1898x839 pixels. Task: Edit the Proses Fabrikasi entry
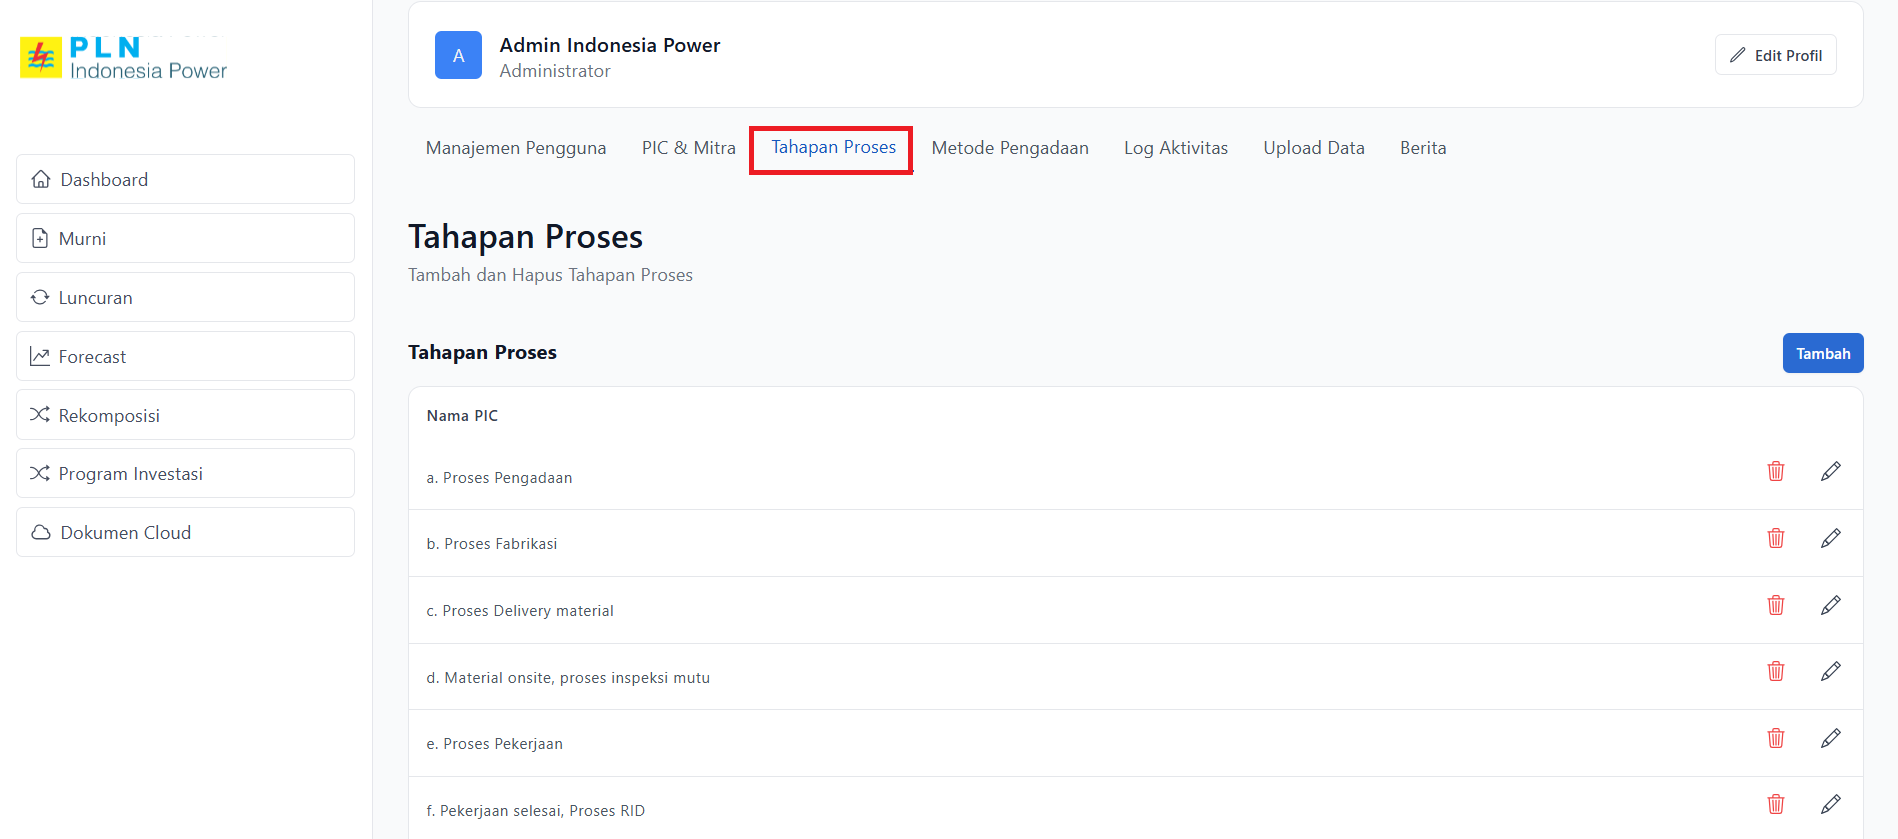(x=1830, y=538)
